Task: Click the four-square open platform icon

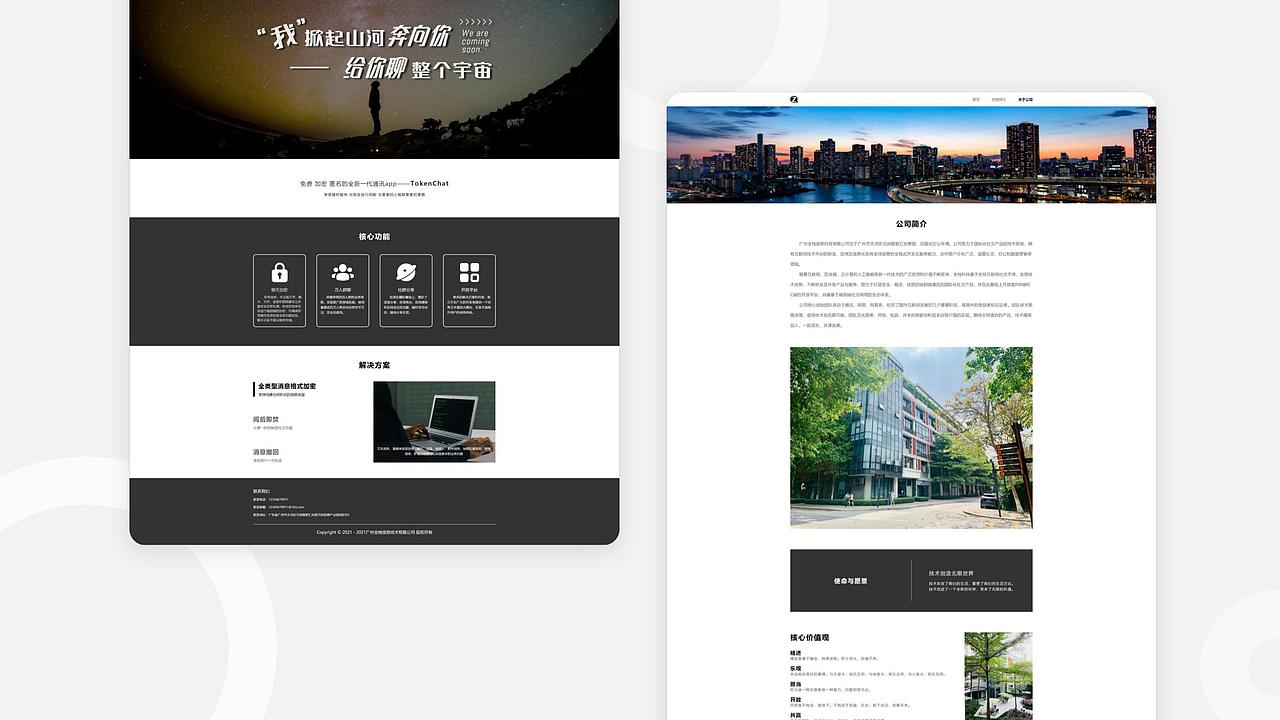Action: point(469,272)
